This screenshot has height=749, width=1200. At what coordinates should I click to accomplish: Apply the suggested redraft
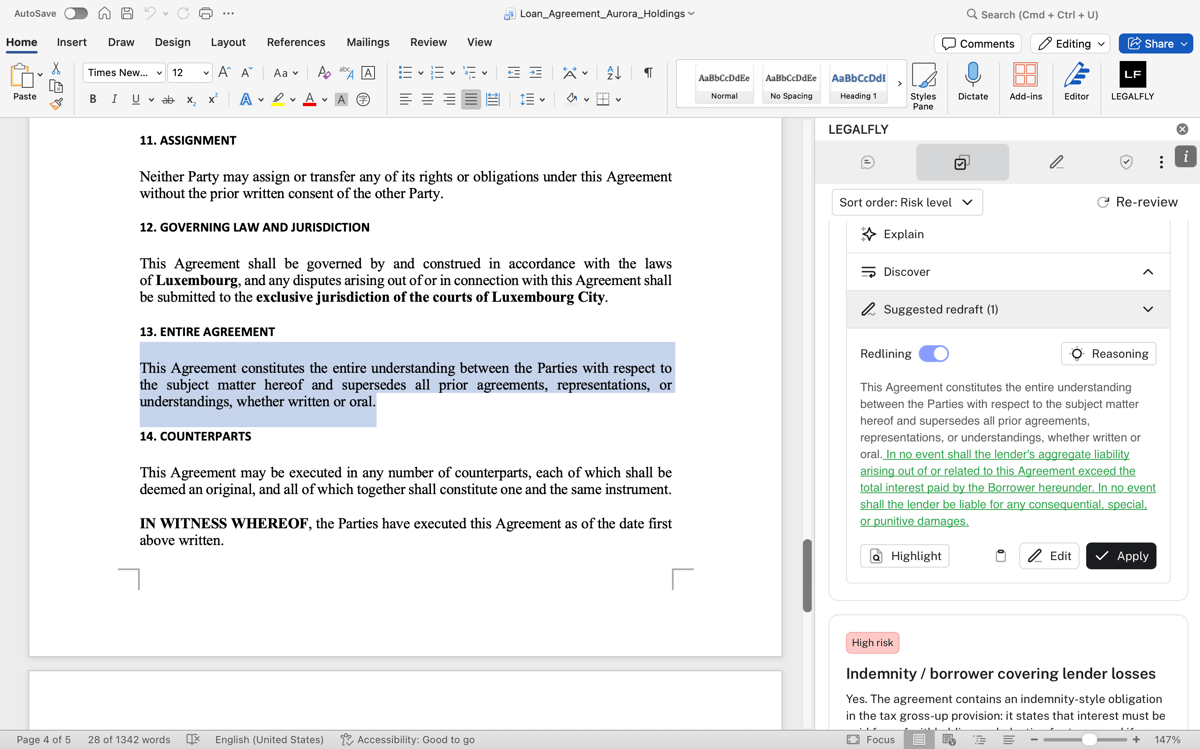1121,556
